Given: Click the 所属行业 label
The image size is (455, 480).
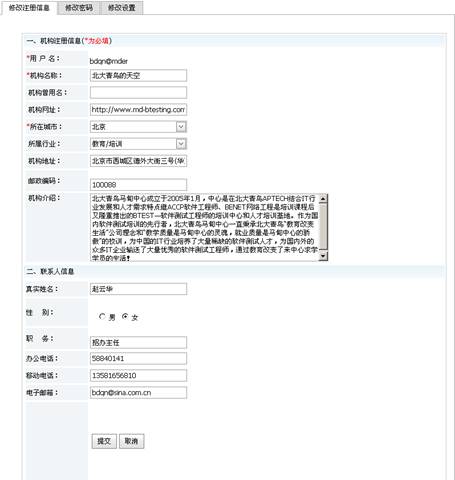Looking at the screenshot, I should [x=44, y=144].
